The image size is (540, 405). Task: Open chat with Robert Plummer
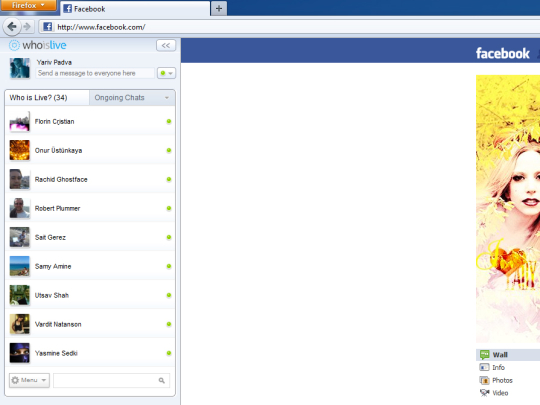point(90,208)
